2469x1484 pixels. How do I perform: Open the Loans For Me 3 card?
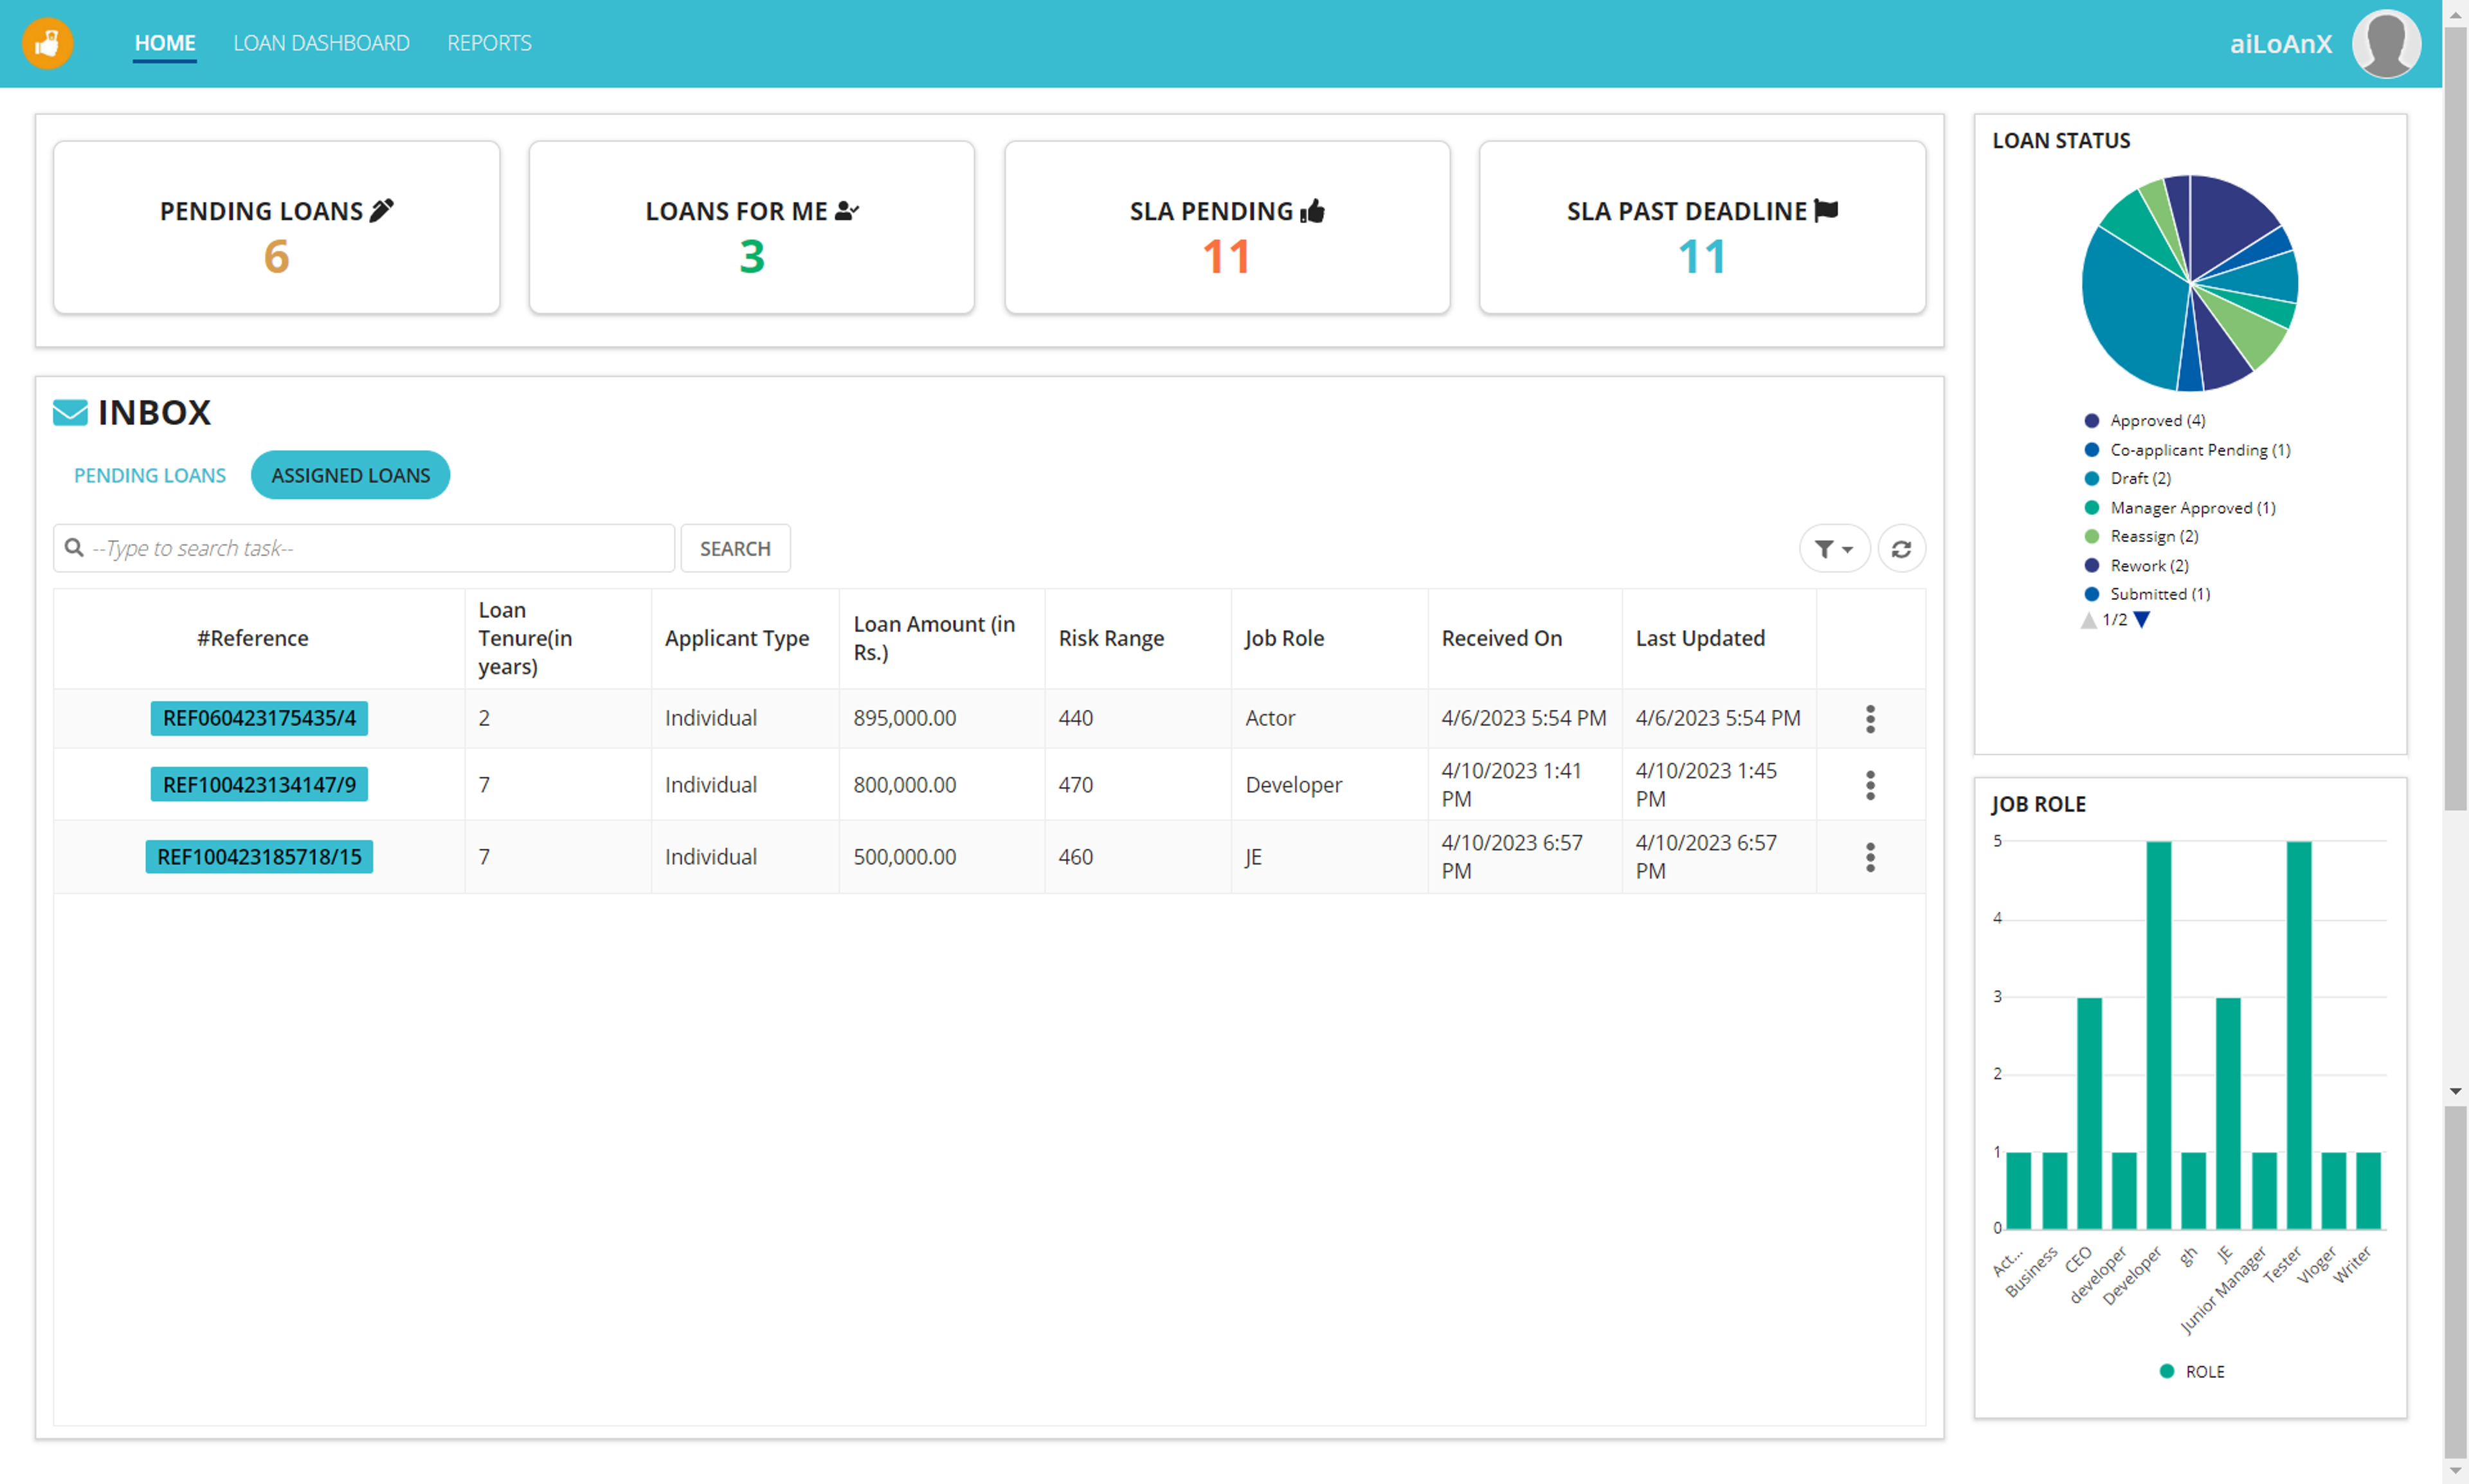point(752,228)
